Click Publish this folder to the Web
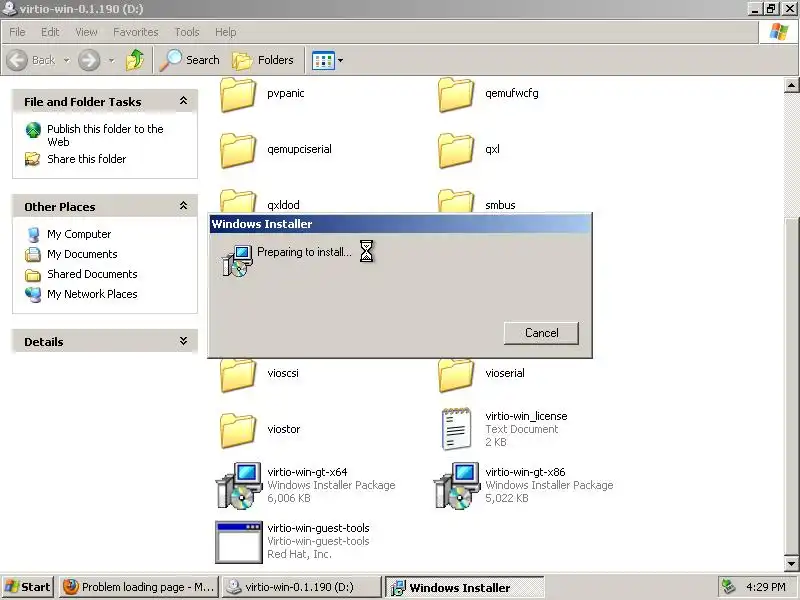The image size is (800, 600). point(105,135)
